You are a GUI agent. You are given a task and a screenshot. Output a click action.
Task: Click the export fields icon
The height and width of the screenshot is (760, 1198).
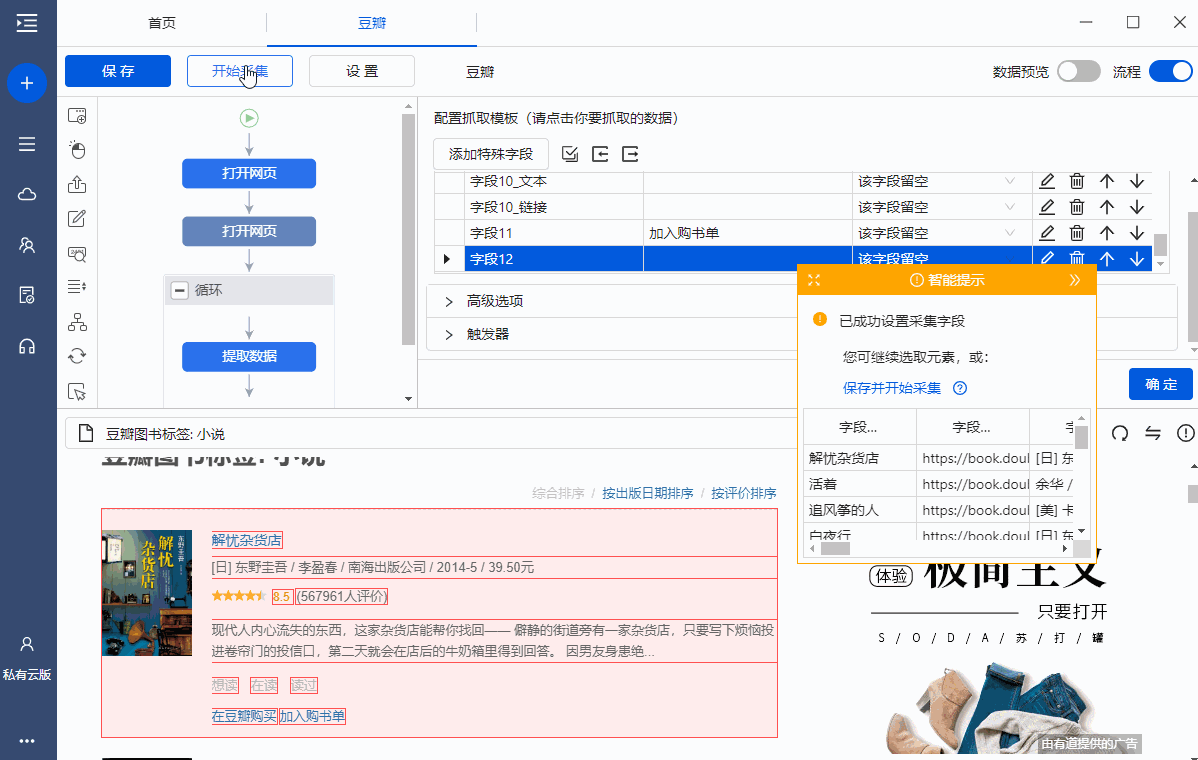tap(630, 154)
